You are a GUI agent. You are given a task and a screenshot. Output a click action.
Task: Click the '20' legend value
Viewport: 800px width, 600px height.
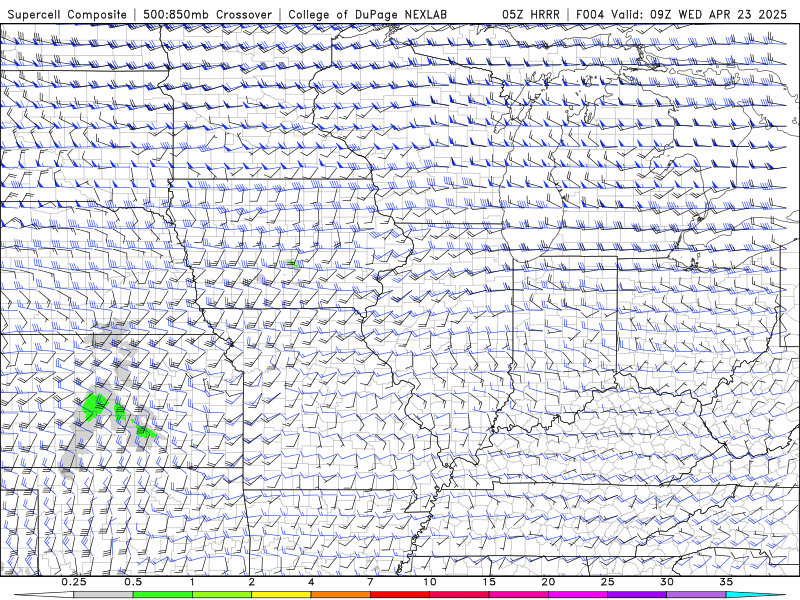click(x=548, y=582)
